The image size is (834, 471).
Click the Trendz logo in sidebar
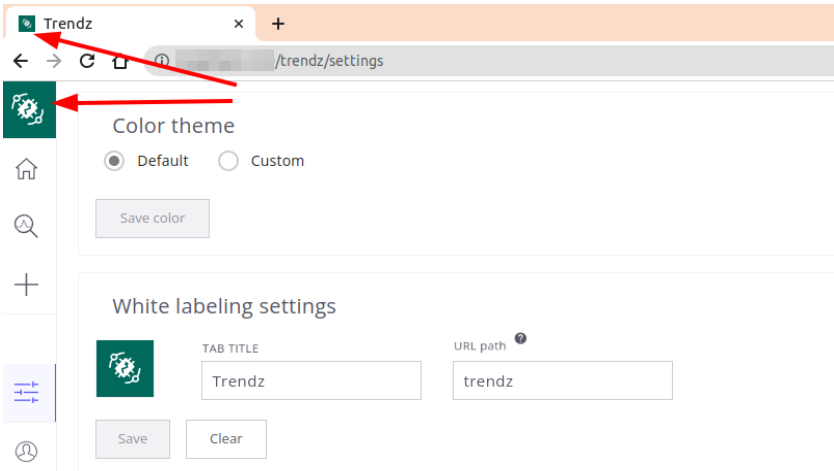[x=29, y=110]
